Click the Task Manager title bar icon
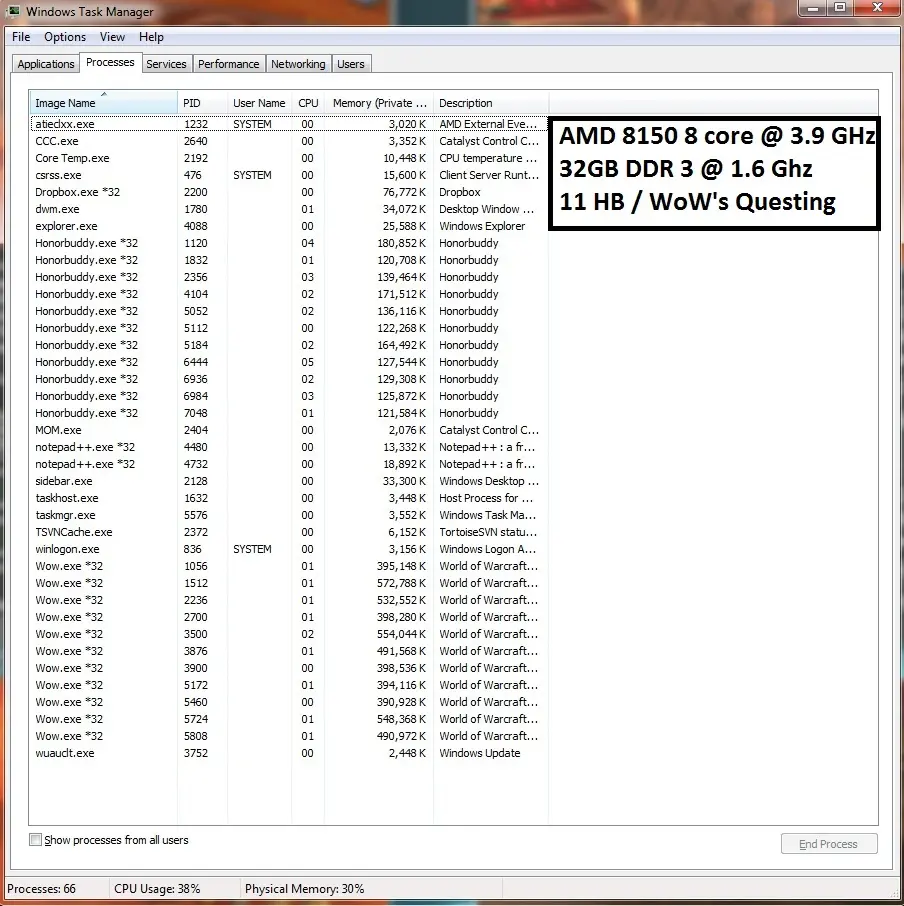The height and width of the screenshot is (906, 904). pyautogui.click(x=13, y=10)
